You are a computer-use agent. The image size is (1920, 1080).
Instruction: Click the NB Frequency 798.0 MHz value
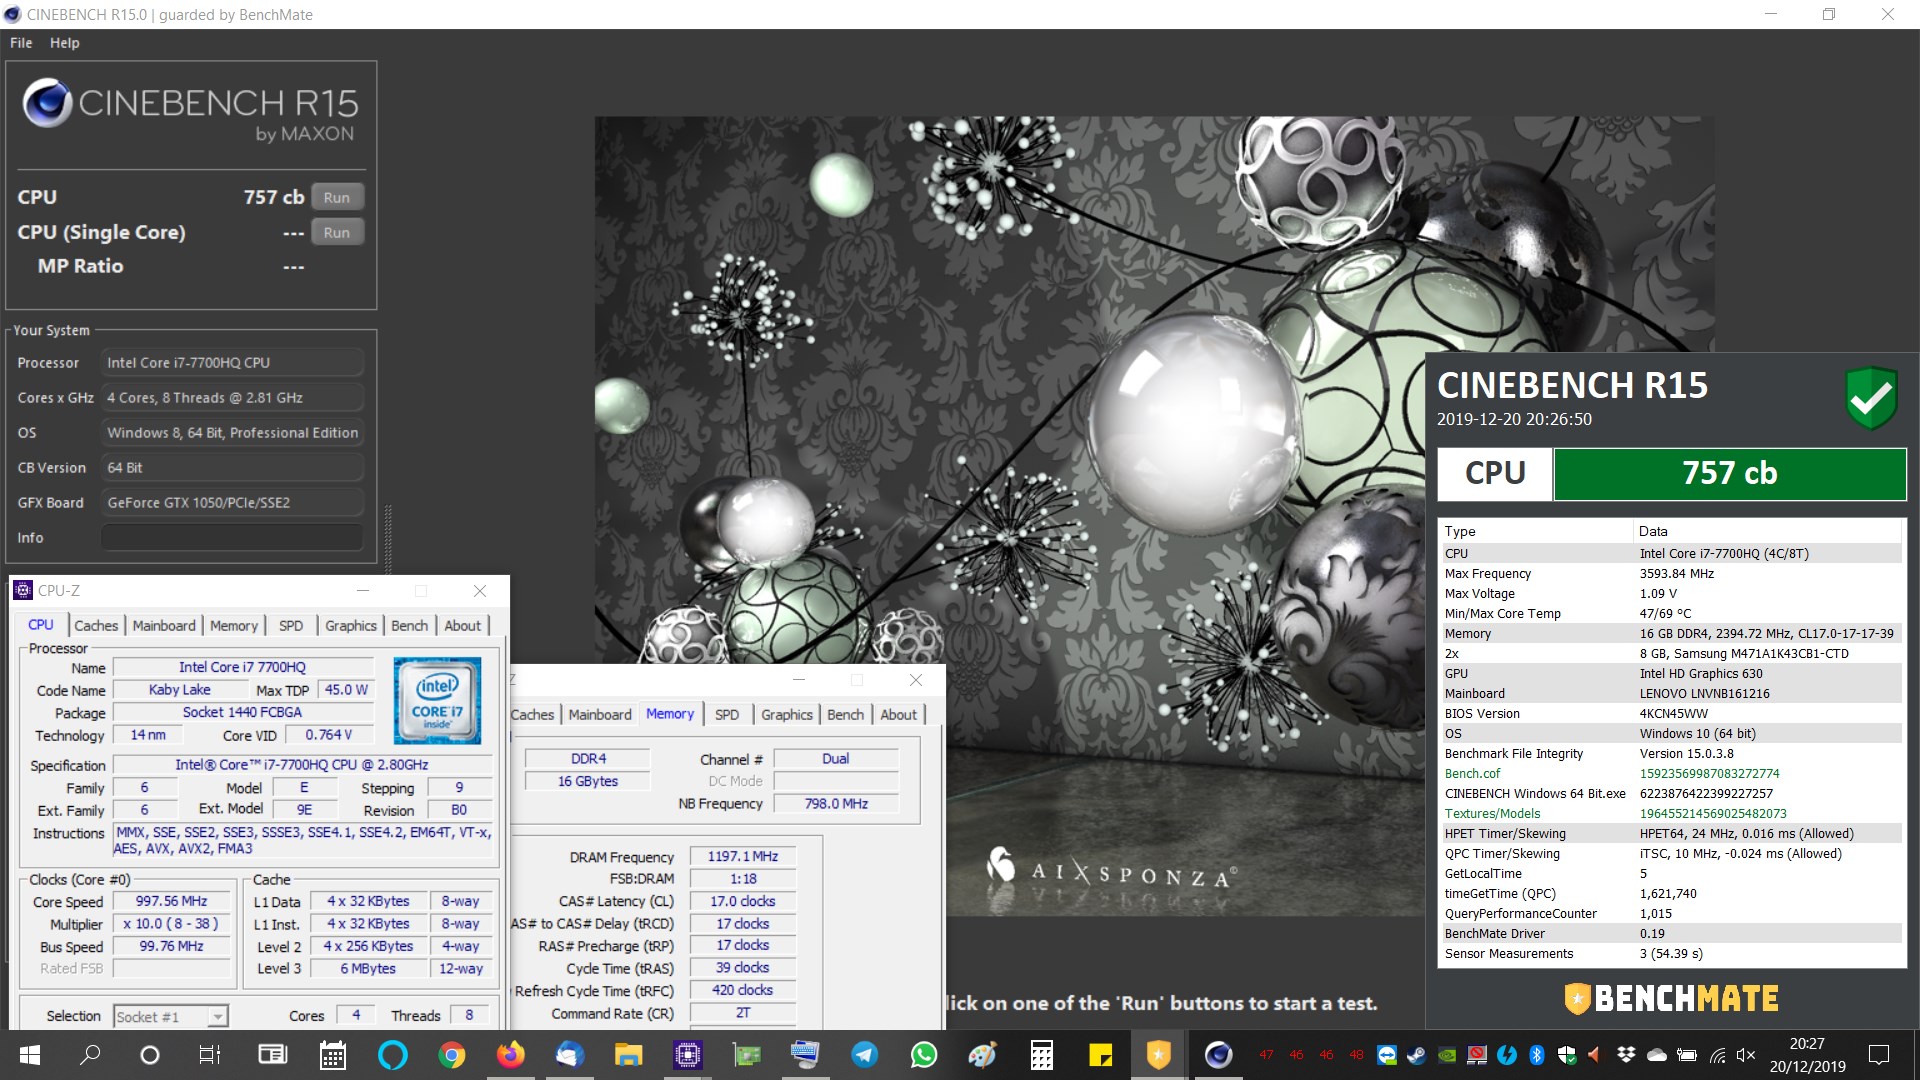coord(836,803)
